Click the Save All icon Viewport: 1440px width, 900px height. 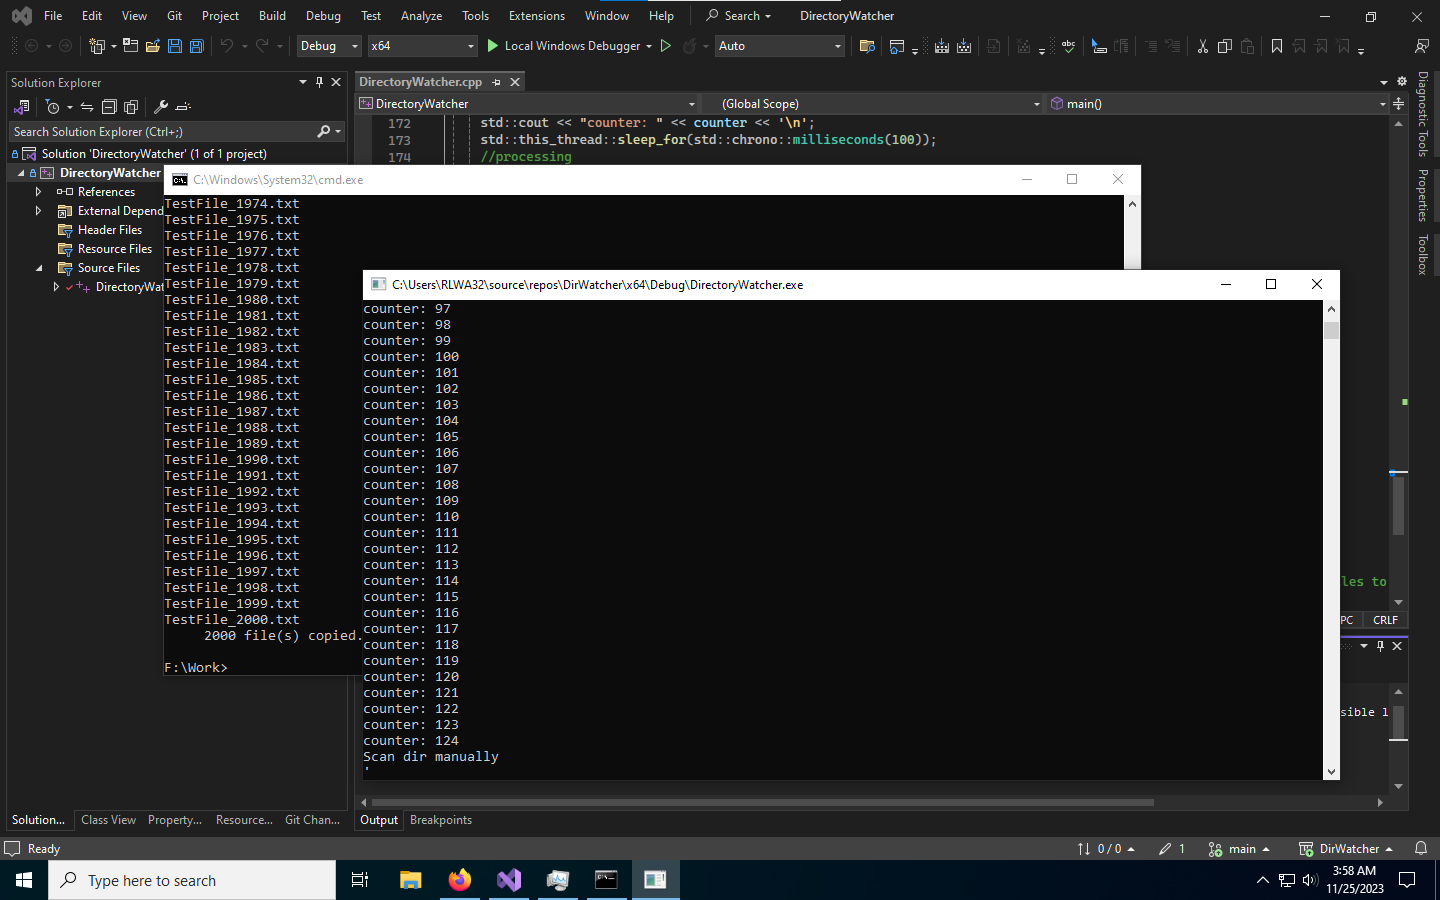click(197, 46)
